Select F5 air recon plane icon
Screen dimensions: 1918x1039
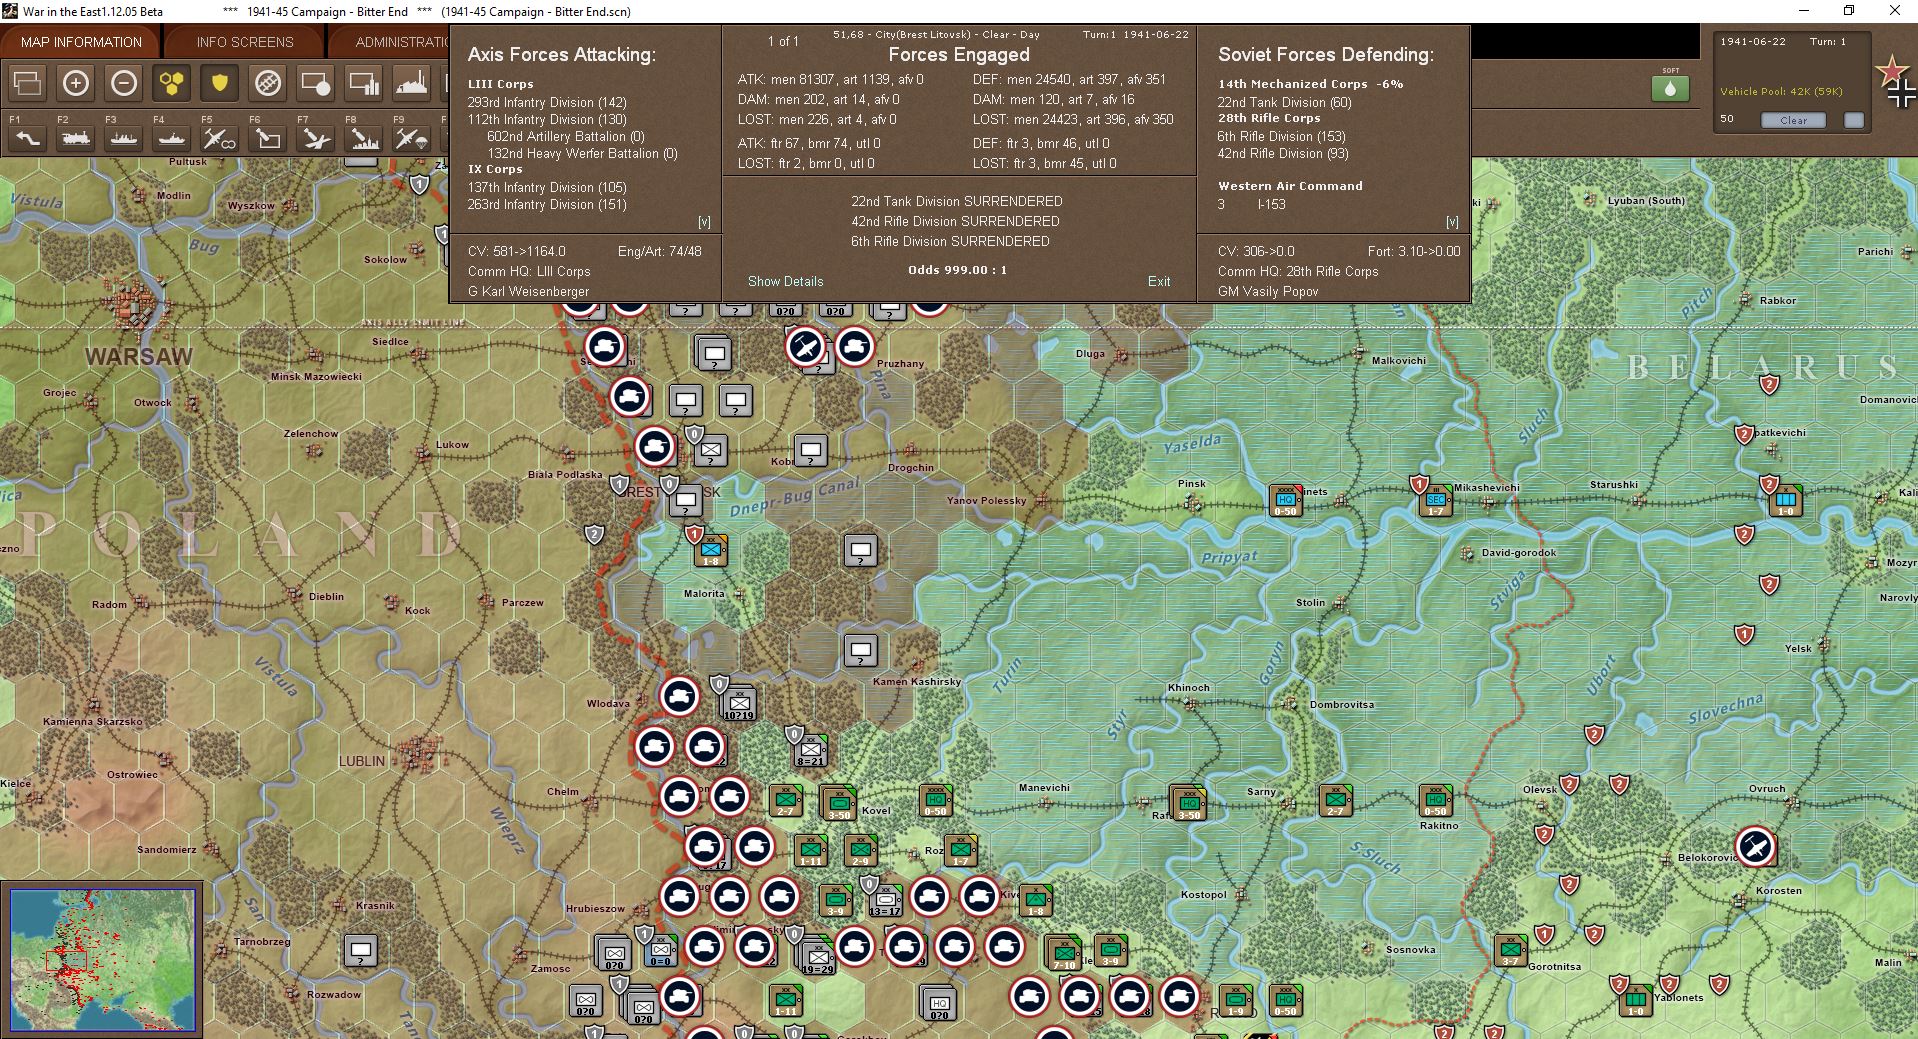click(x=220, y=138)
